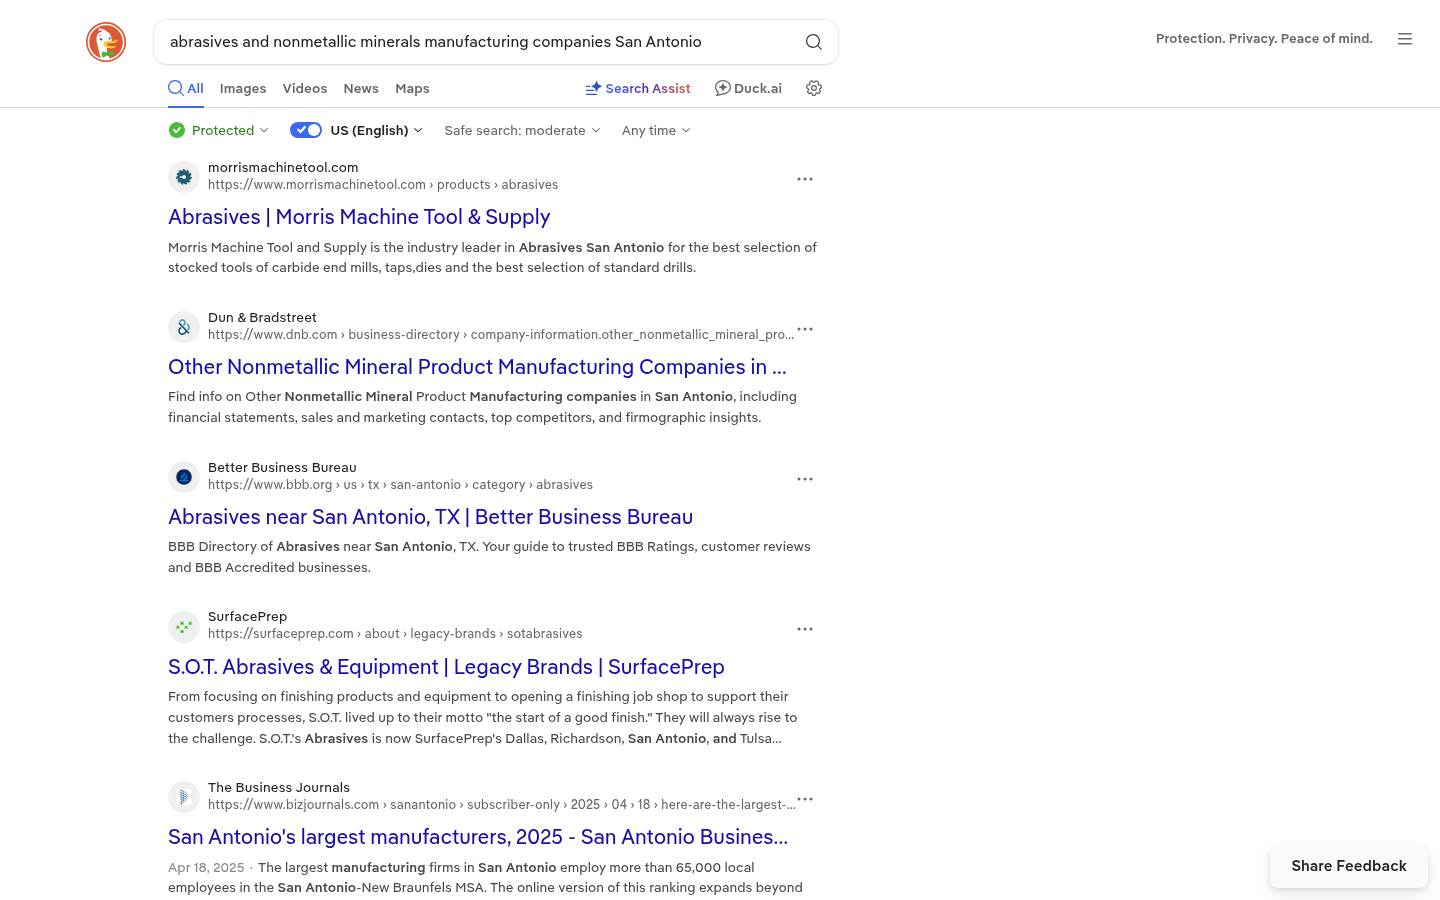Screen dimensions: 1440x900
Task: Click the Better Business Bureau site name
Action: [x=282, y=468]
